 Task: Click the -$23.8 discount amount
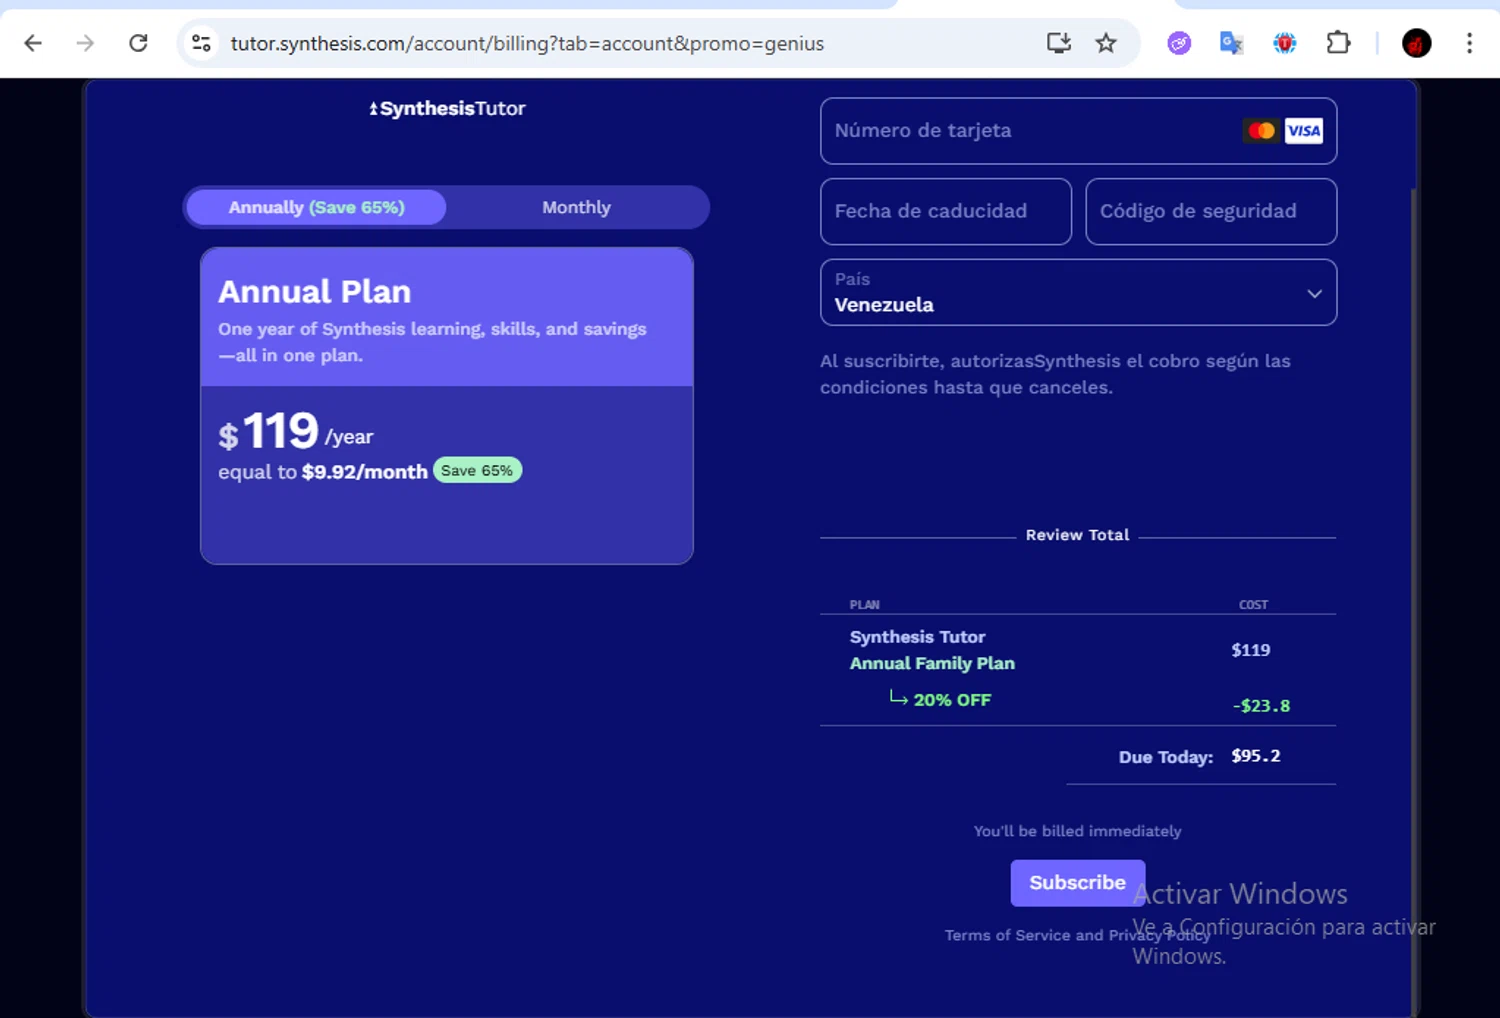point(1261,706)
